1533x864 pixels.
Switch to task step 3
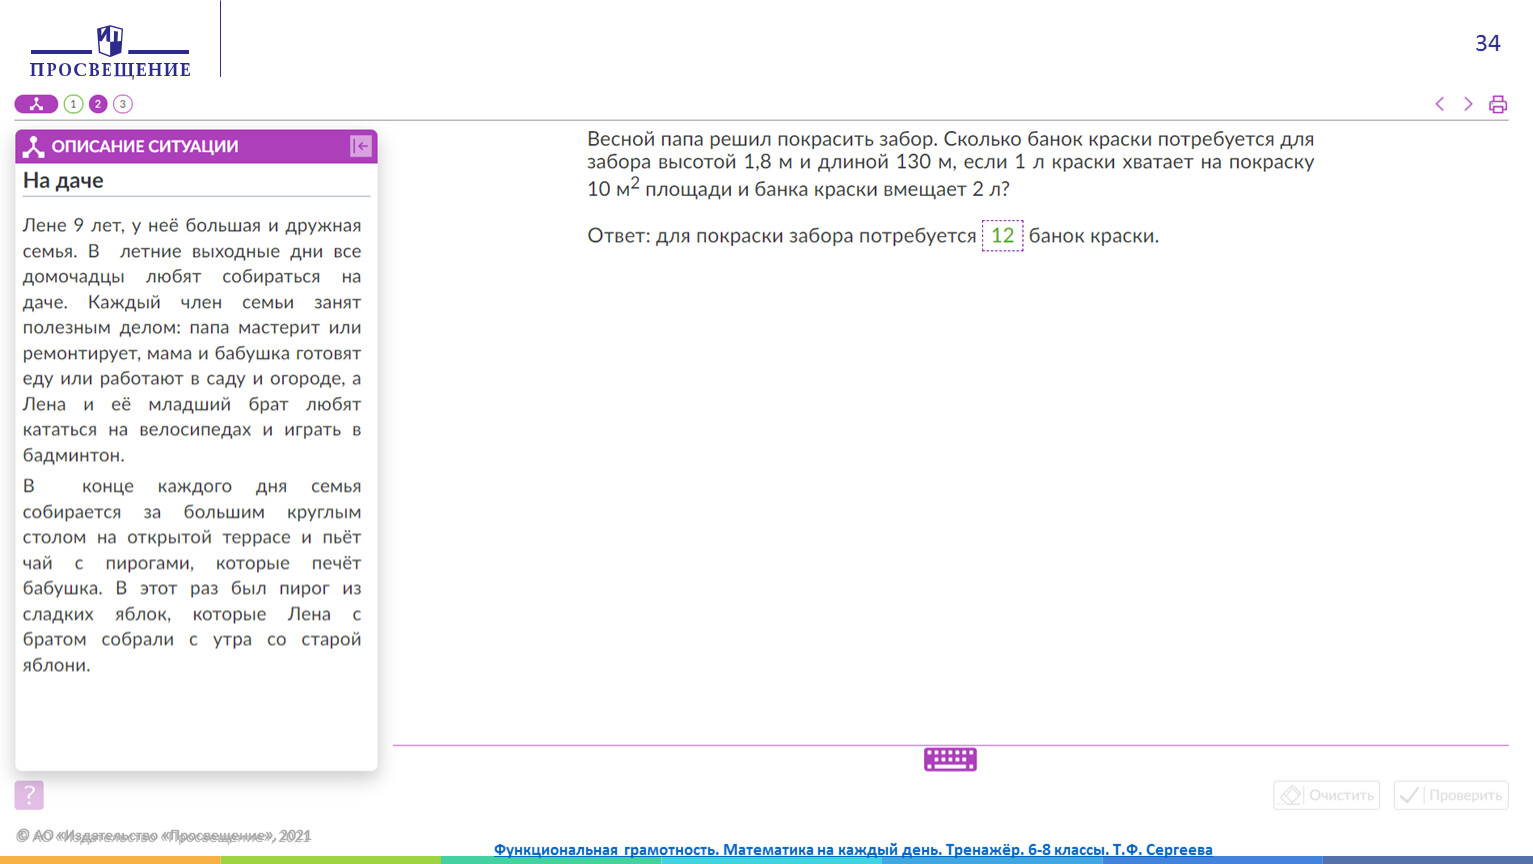[123, 104]
